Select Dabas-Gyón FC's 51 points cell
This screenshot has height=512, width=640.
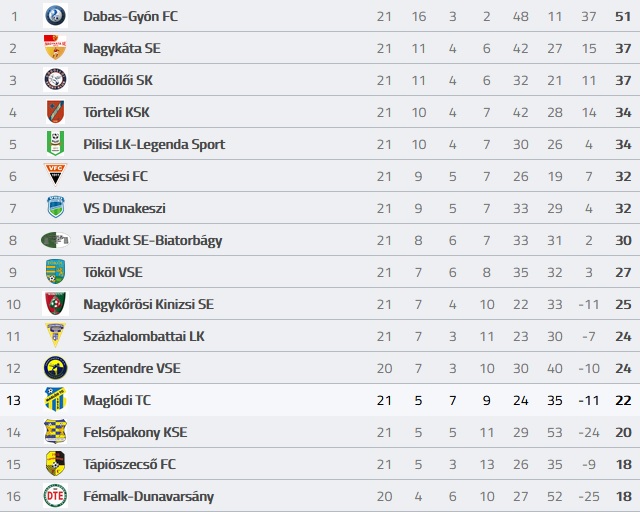[x=623, y=16]
